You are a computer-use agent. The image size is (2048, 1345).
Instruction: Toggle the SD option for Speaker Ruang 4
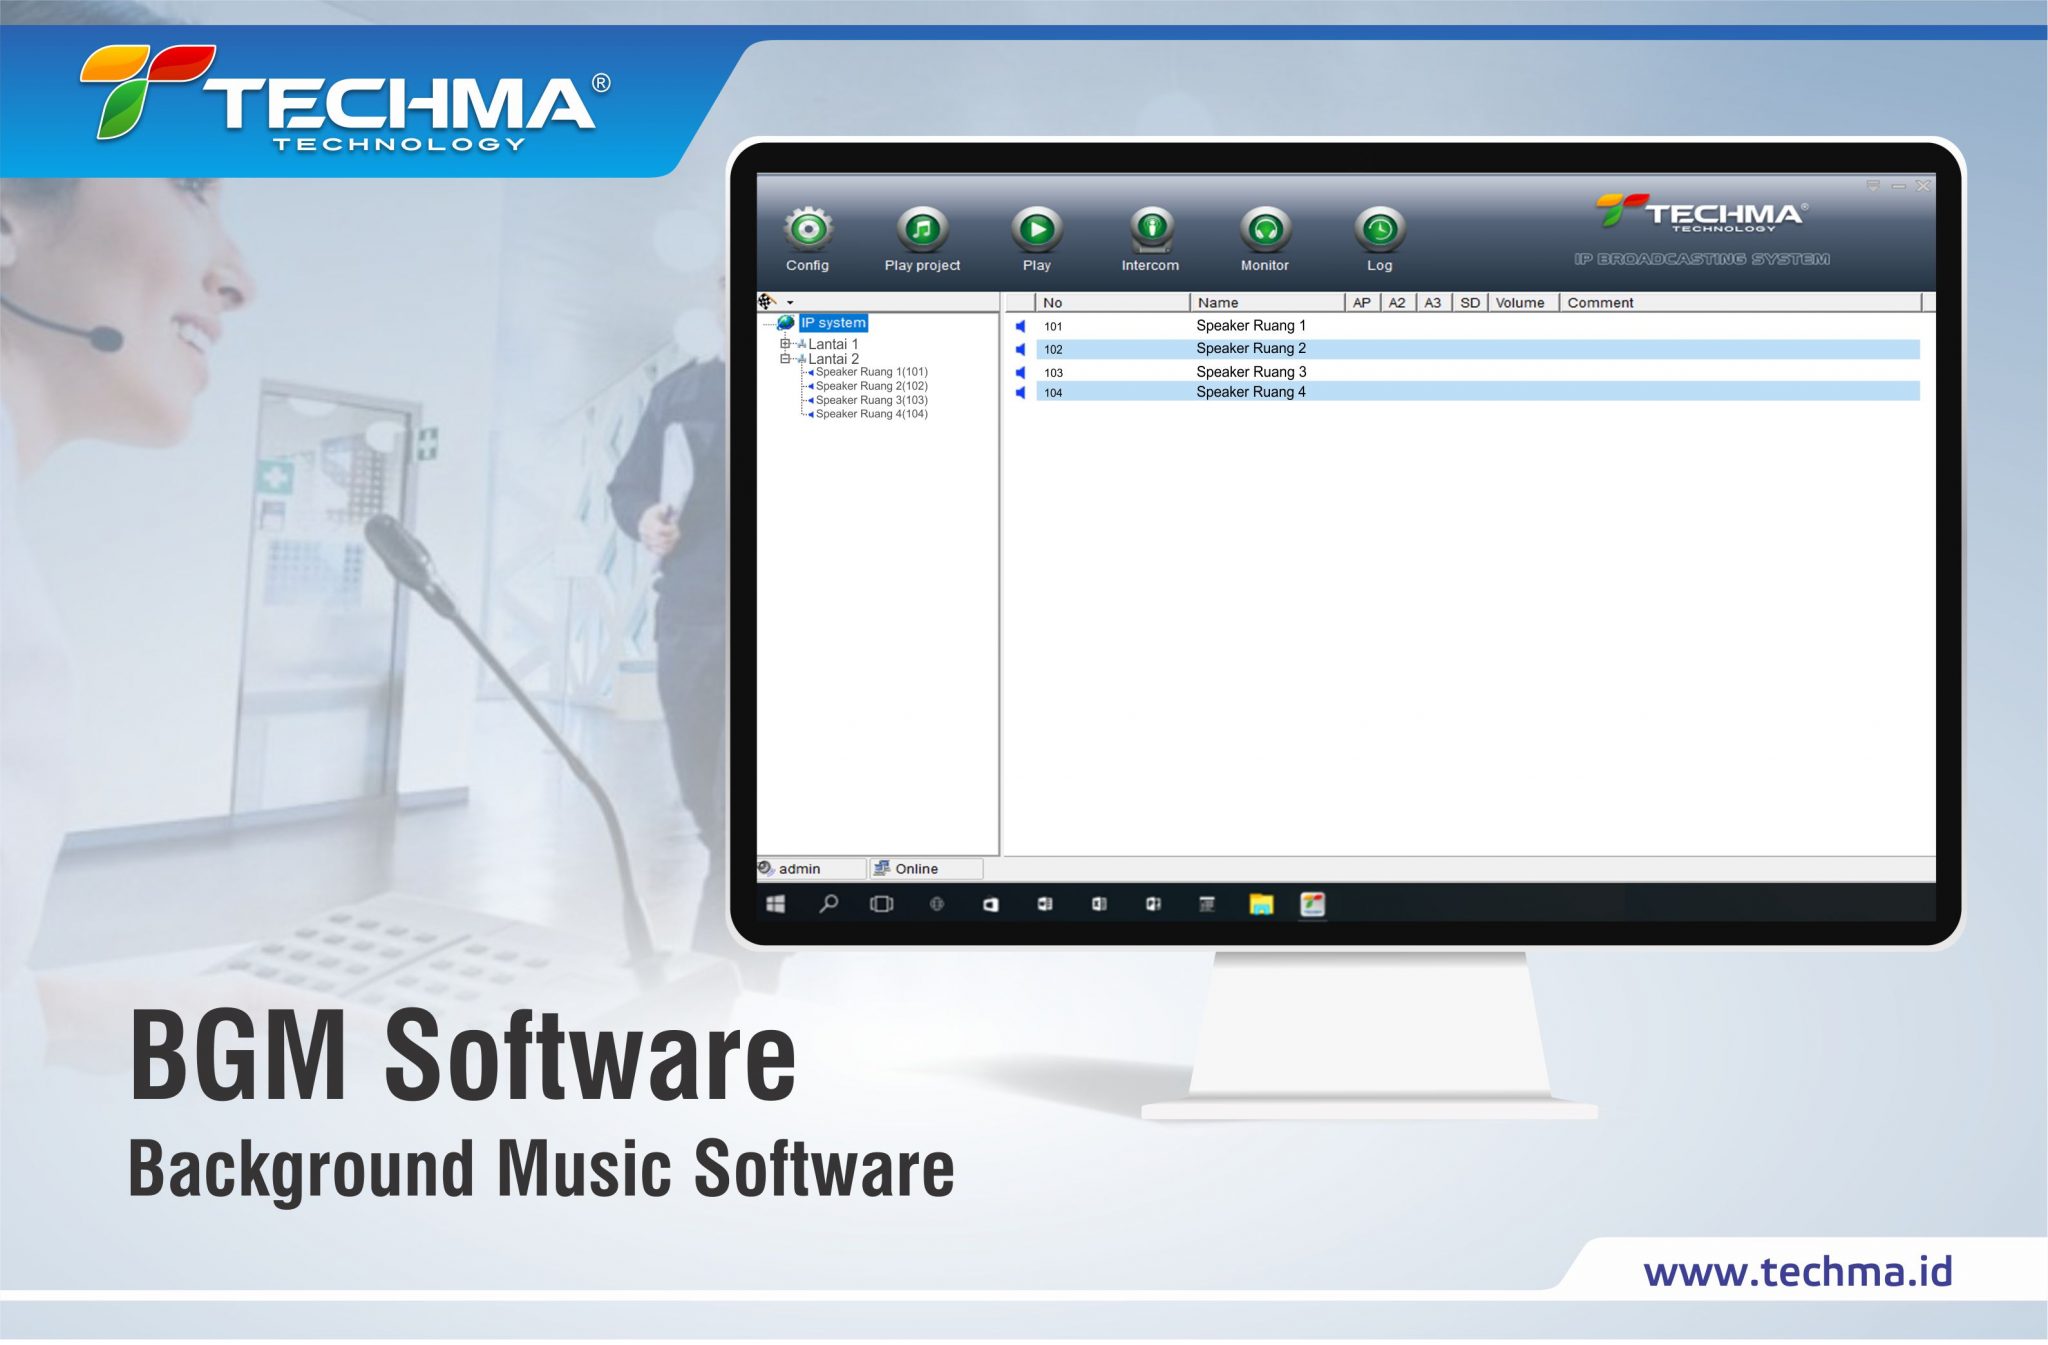pos(1470,392)
